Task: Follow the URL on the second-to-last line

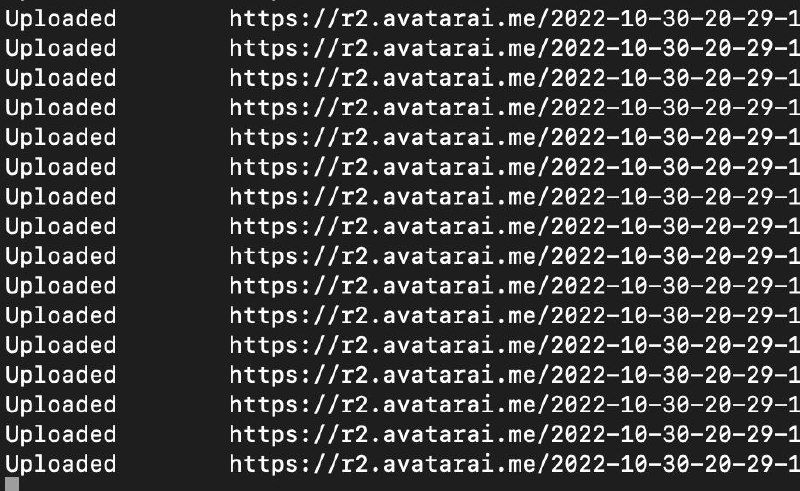Action: 515,434
